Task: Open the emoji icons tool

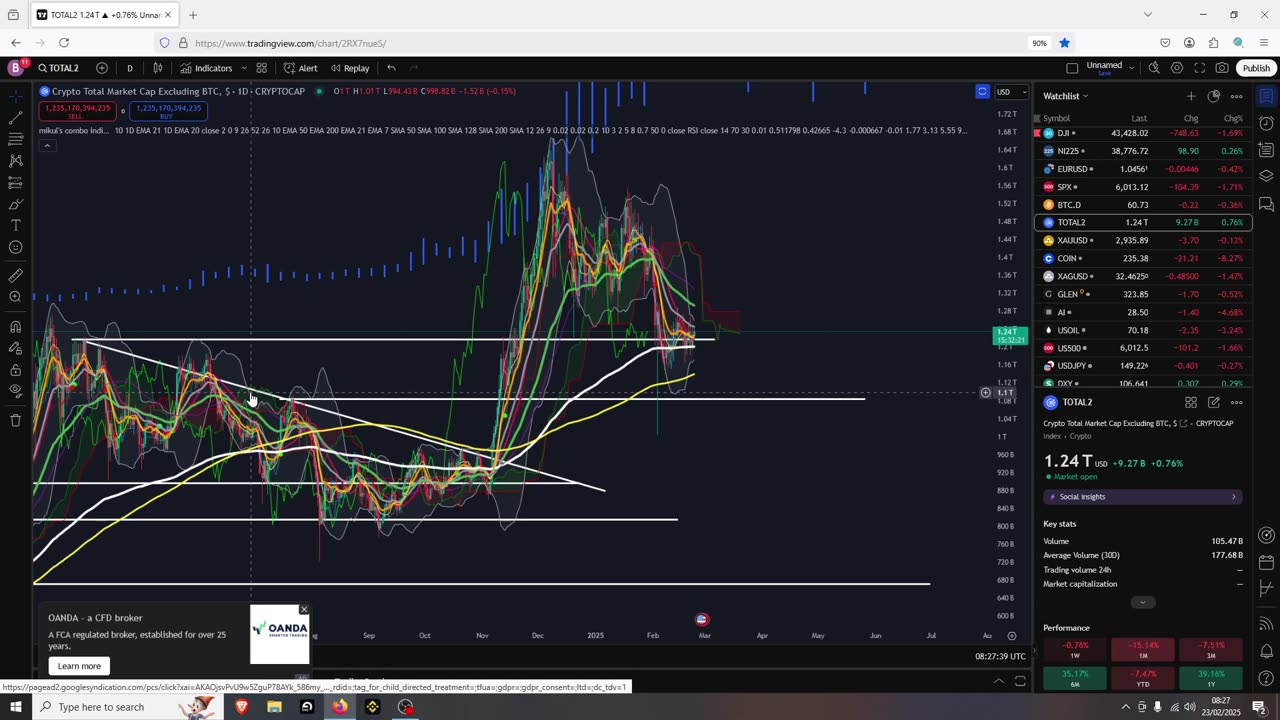Action: [x=15, y=247]
